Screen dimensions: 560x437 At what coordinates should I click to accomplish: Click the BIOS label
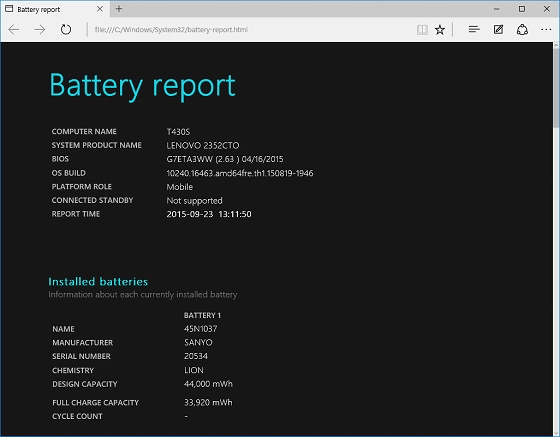point(60,159)
